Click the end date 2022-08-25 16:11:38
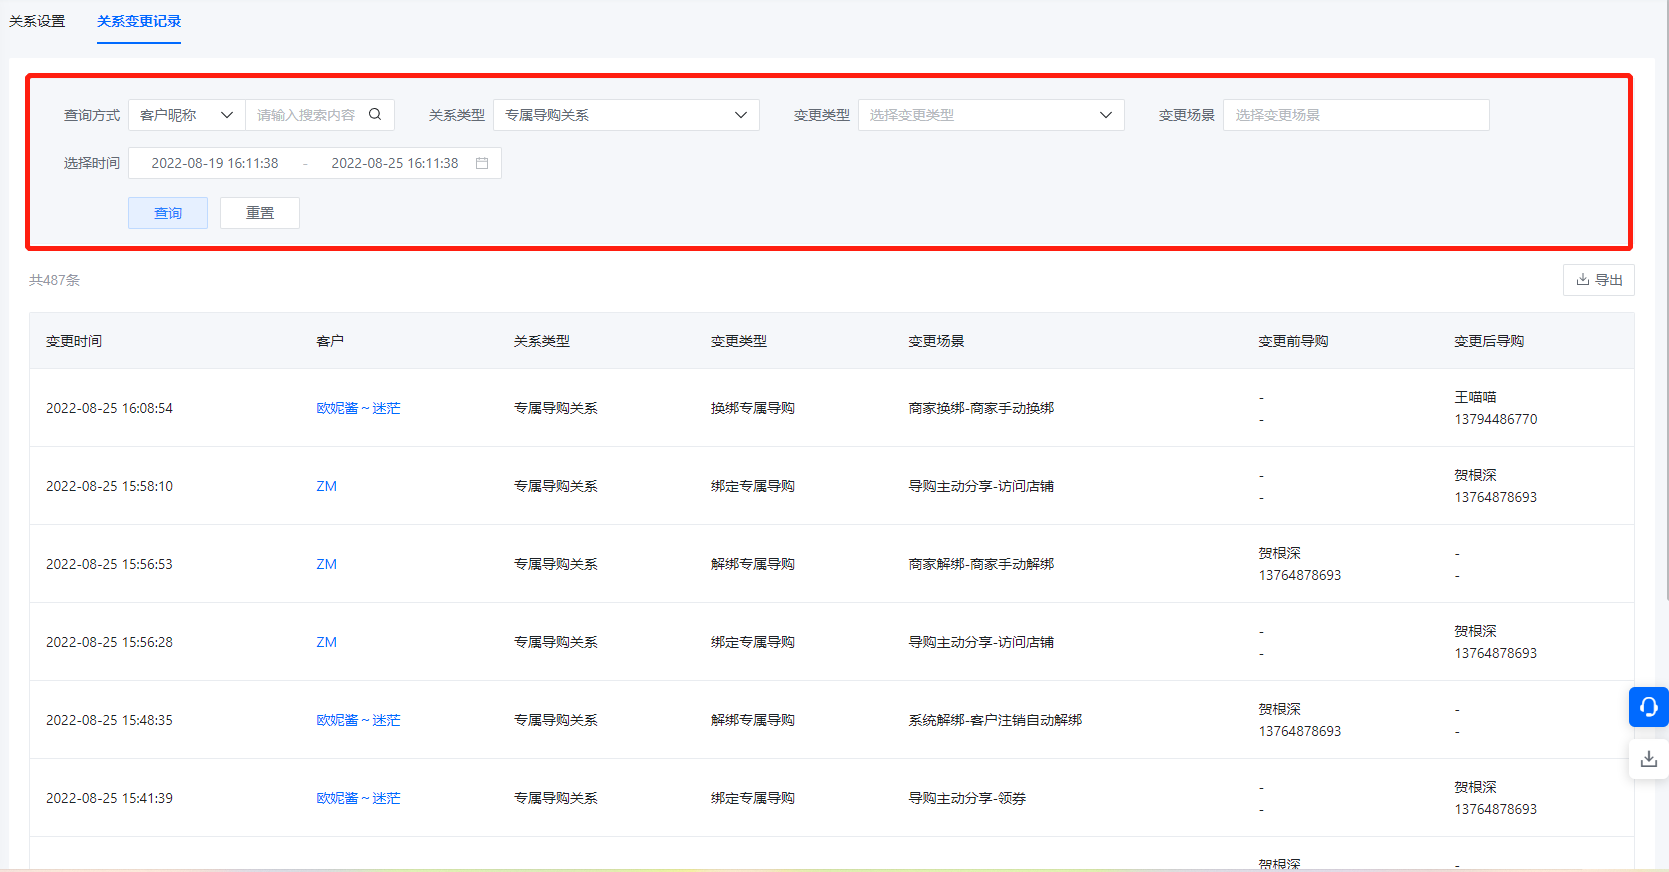The width and height of the screenshot is (1669, 872). 395,163
